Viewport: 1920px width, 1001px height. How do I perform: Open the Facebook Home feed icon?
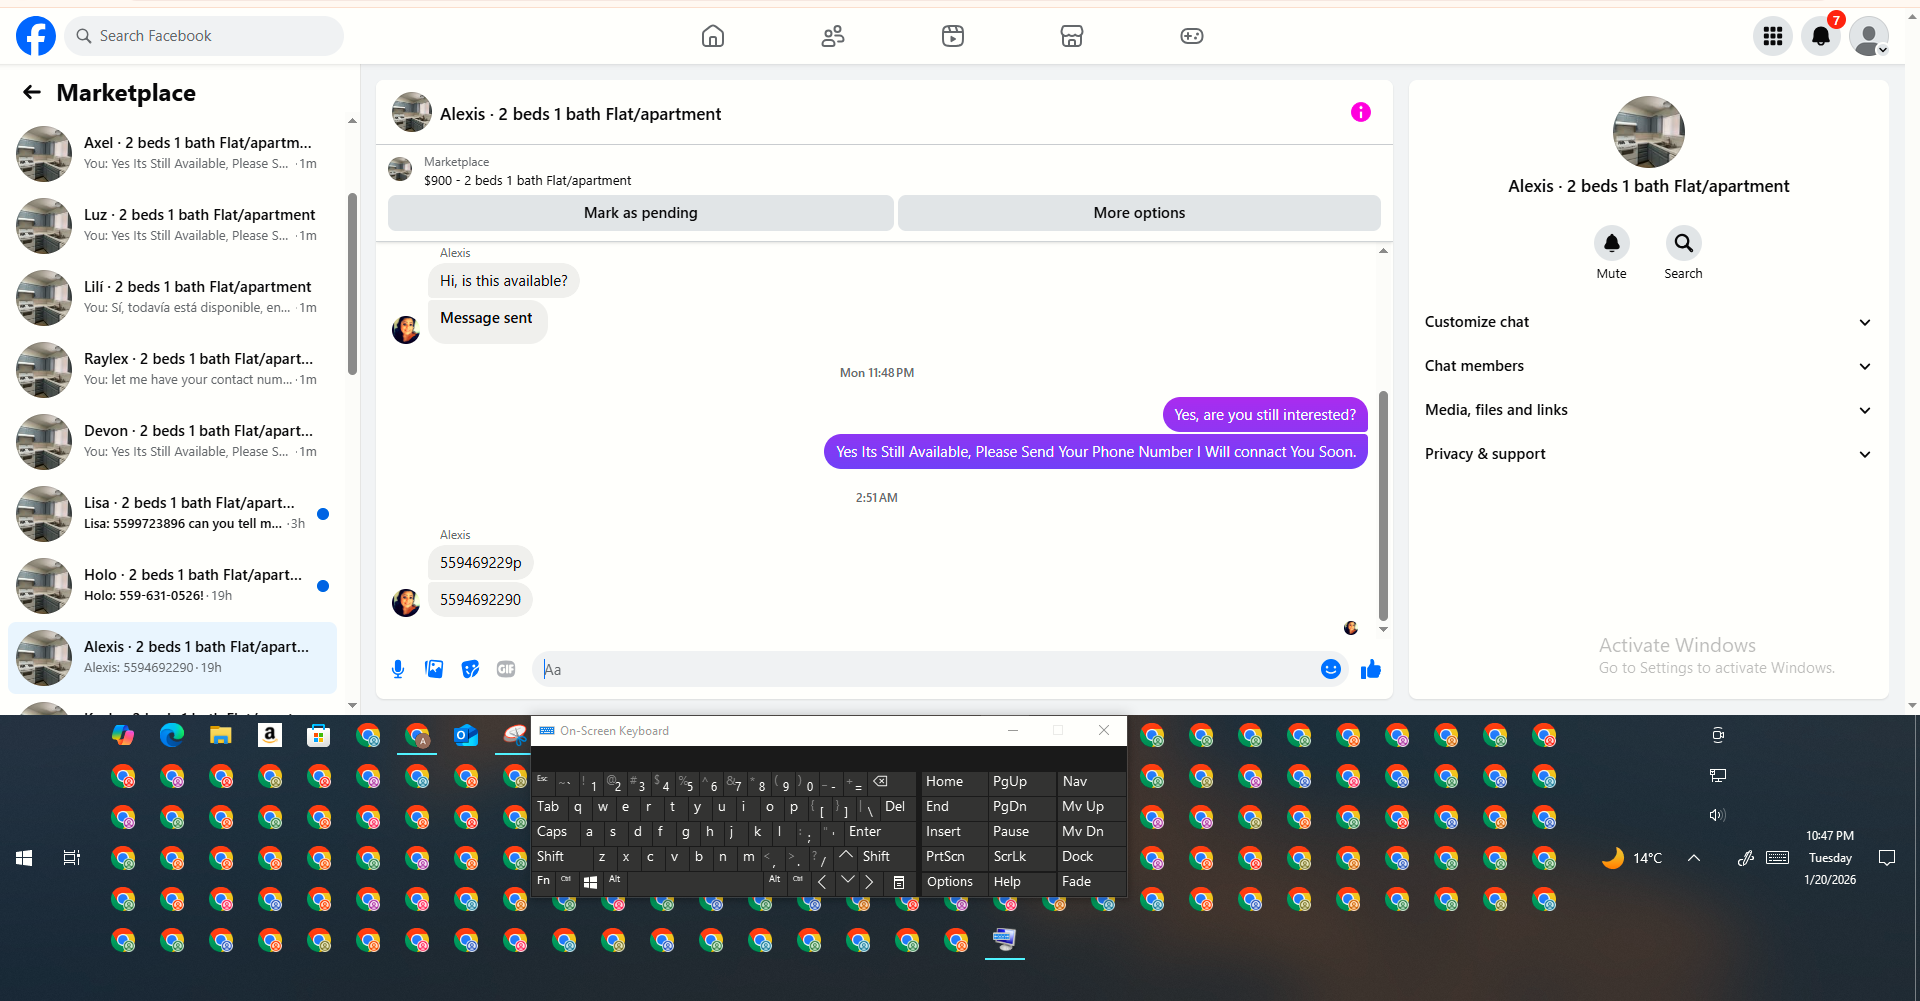(x=713, y=36)
